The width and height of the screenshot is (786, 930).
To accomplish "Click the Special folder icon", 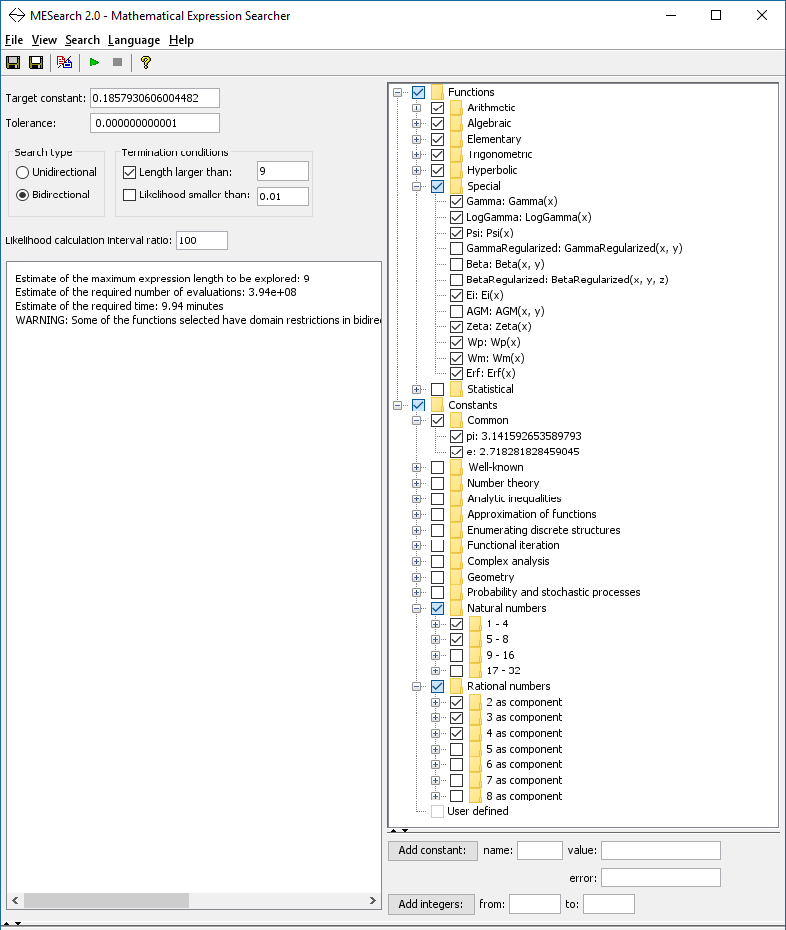I will pyautogui.click(x=457, y=186).
